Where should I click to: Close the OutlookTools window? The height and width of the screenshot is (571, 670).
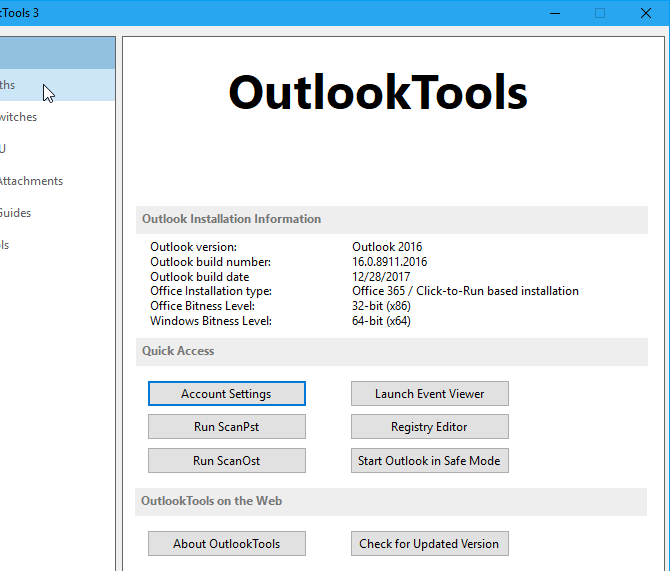[646, 13]
